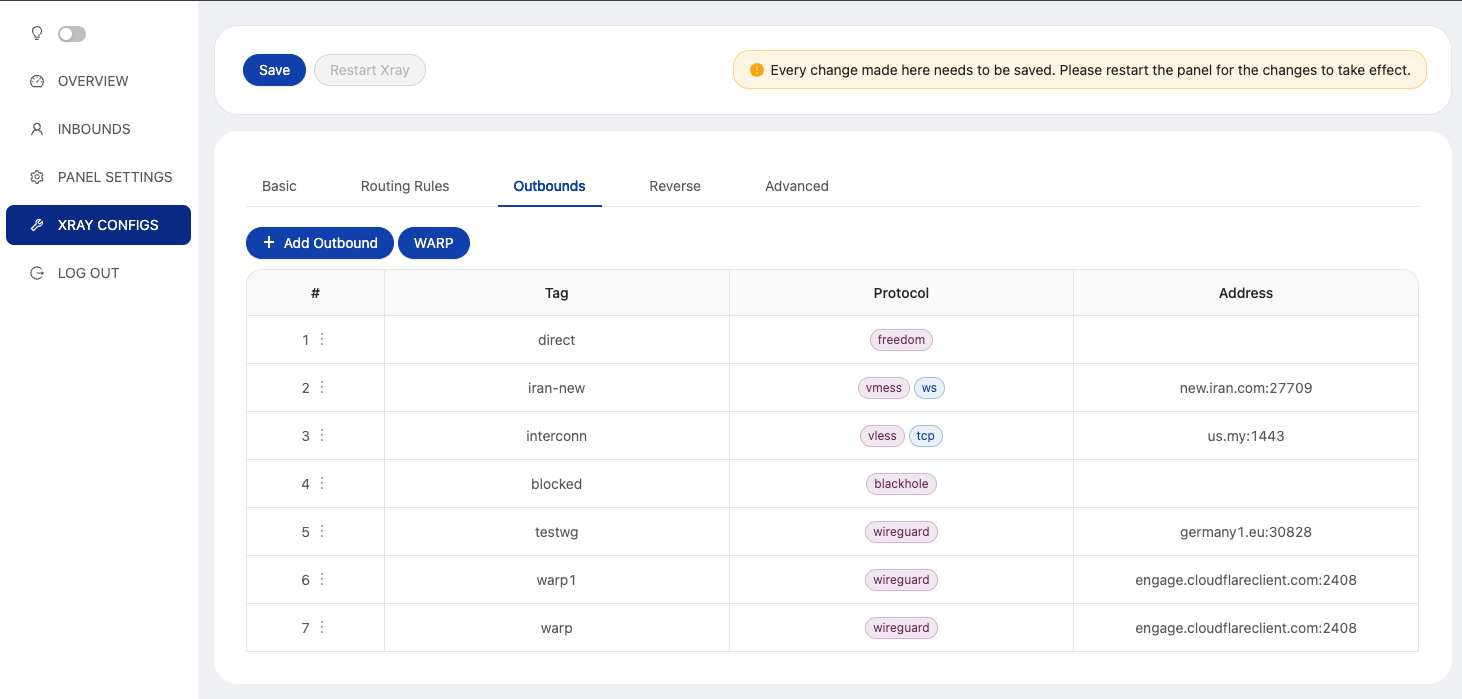The width and height of the screenshot is (1462, 699).
Task: Click the Inbounds user icon
Action: pos(37,129)
